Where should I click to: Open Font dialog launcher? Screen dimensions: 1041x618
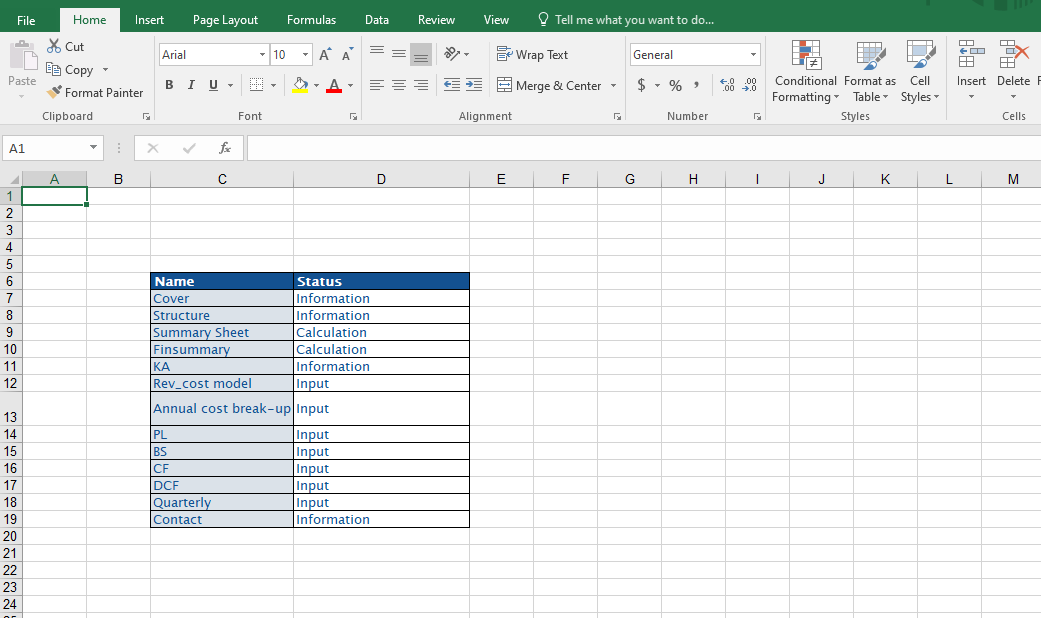click(x=353, y=116)
